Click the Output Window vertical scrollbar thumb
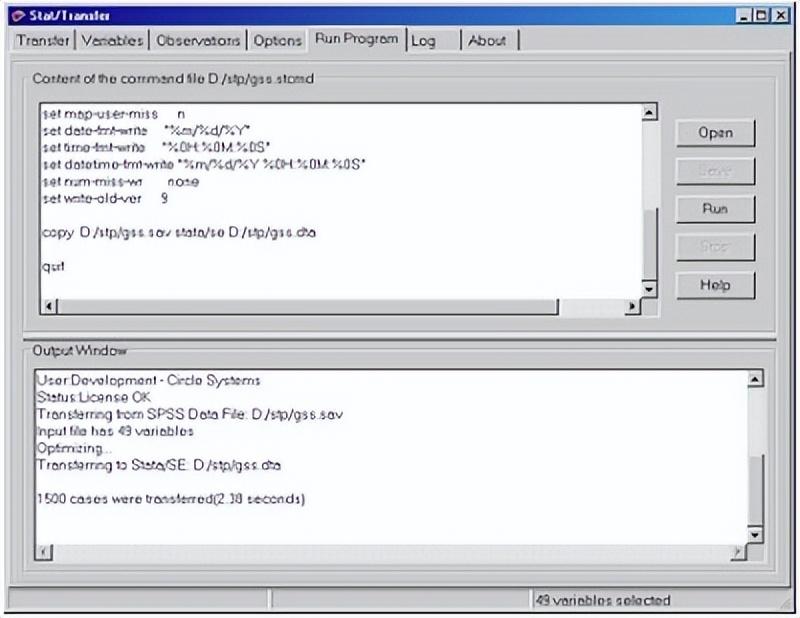This screenshot has width=800, height=618. click(755, 490)
